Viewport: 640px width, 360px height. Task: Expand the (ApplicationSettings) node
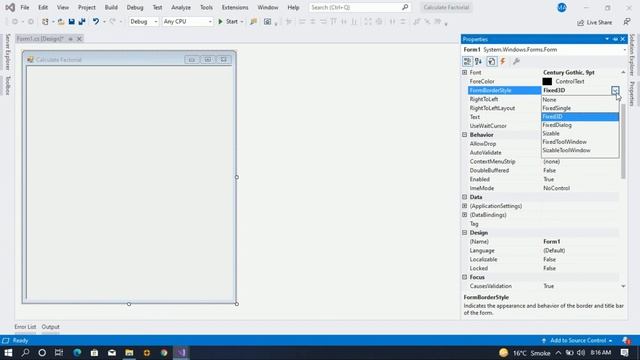(464, 206)
